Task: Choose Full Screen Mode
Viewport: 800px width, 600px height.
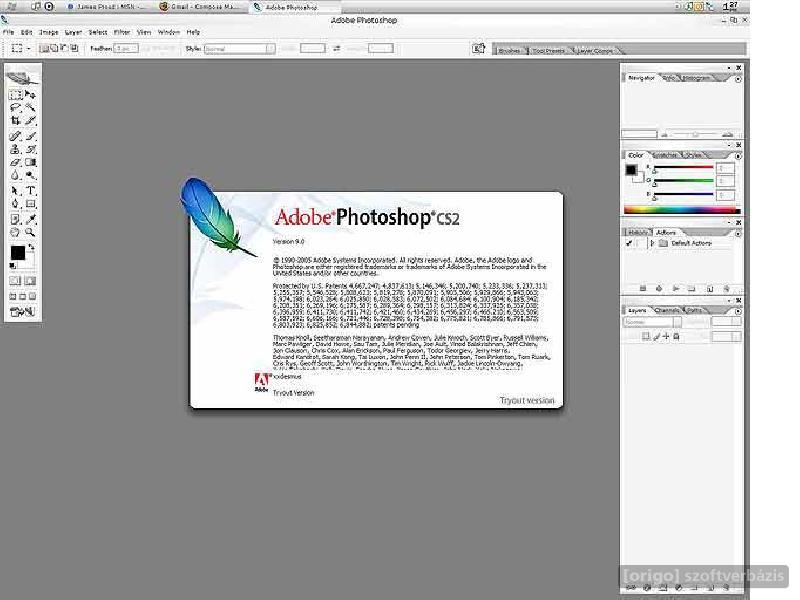Action: (32, 296)
